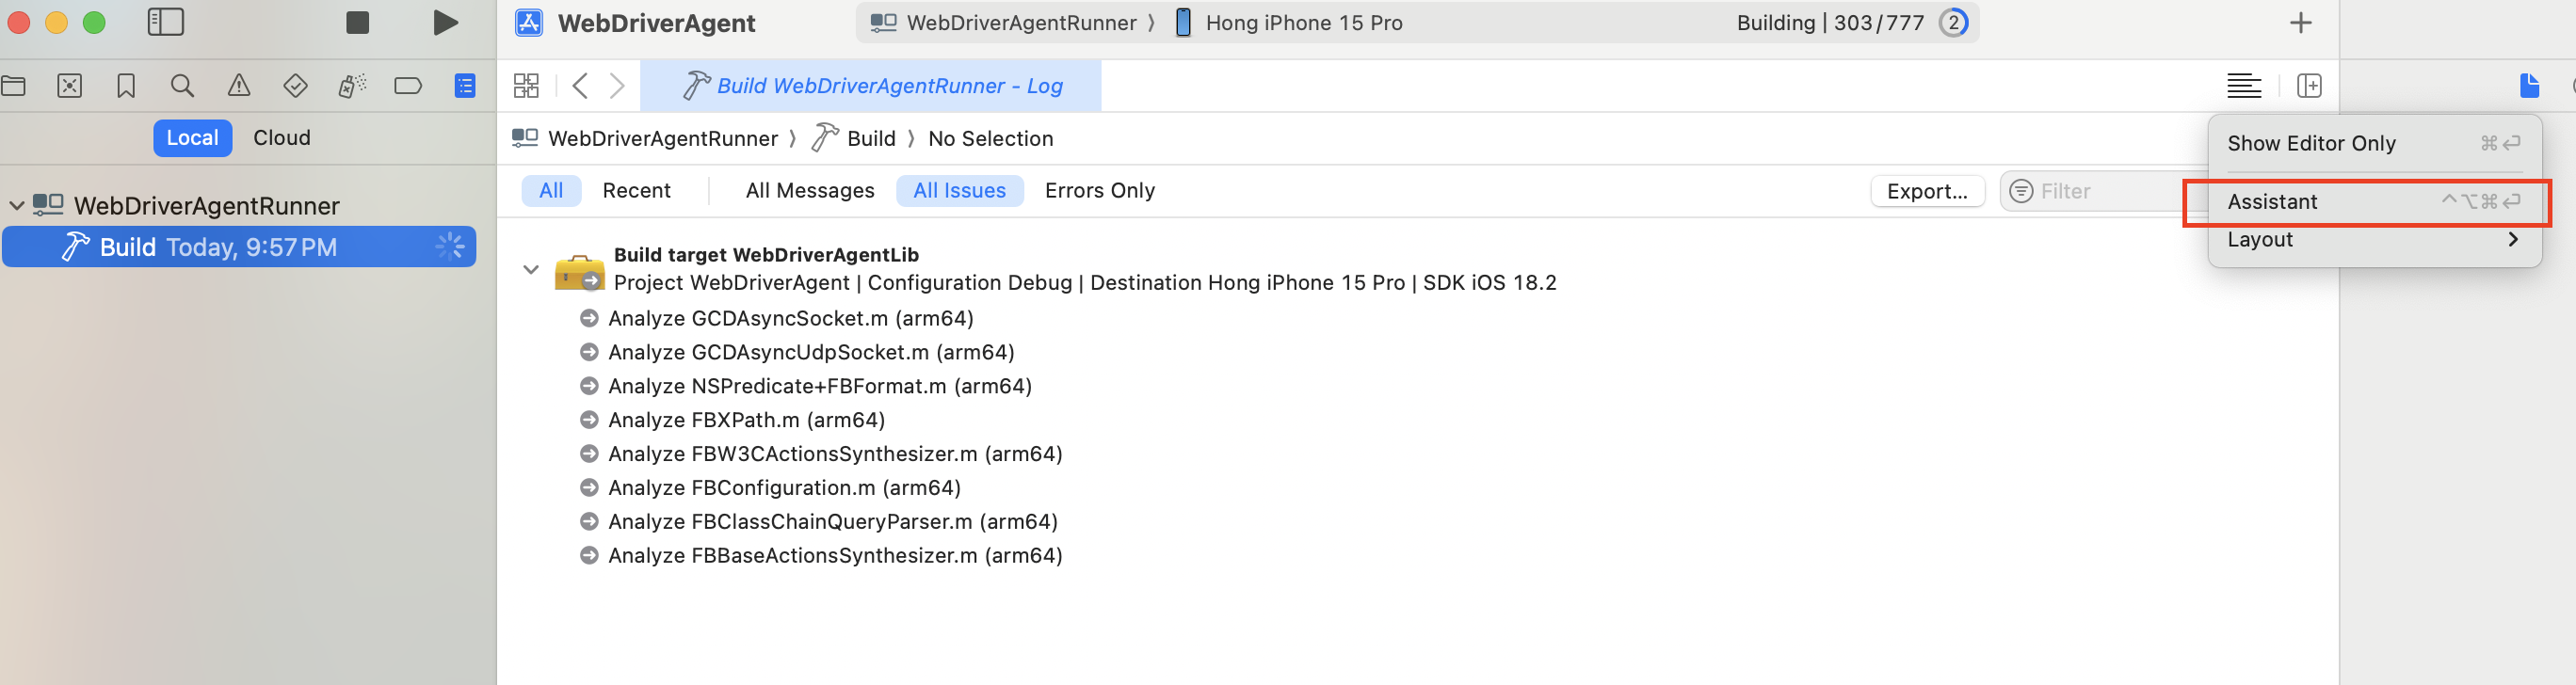The width and height of the screenshot is (2576, 685).
Task: Click the plus Library button
Action: (x=2301, y=23)
